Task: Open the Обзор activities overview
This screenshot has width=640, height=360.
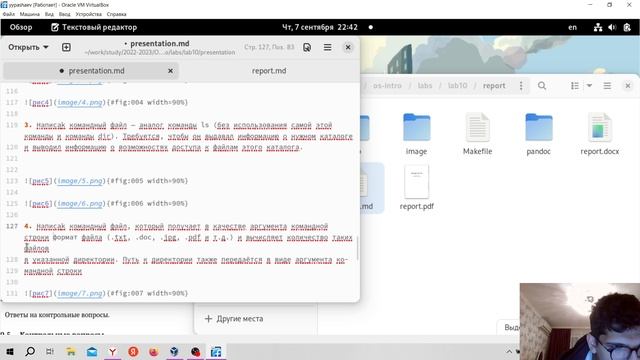Action: pos(21,27)
